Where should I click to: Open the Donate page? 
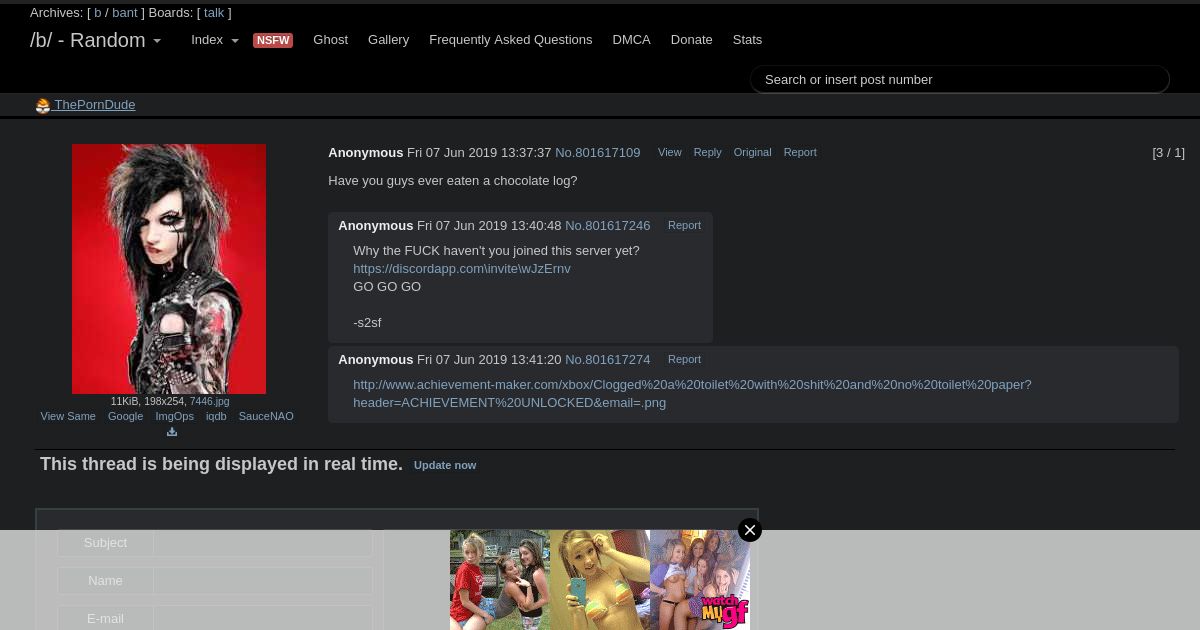[691, 40]
